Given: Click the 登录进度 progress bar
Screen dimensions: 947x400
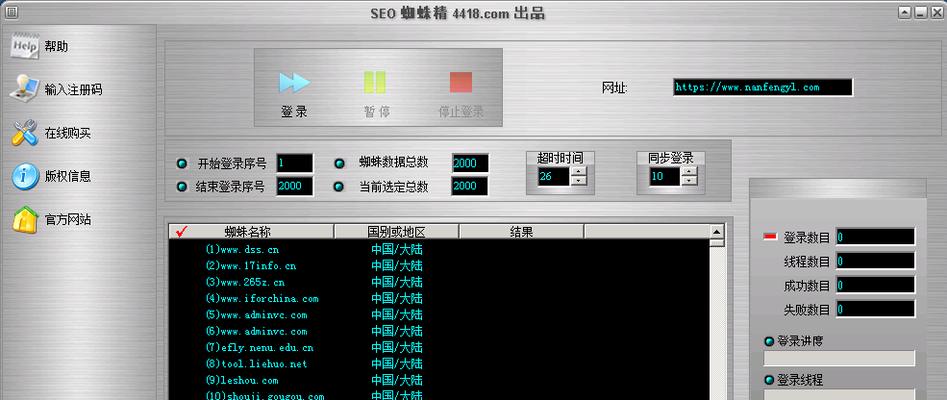Looking at the screenshot, I should point(839,358).
